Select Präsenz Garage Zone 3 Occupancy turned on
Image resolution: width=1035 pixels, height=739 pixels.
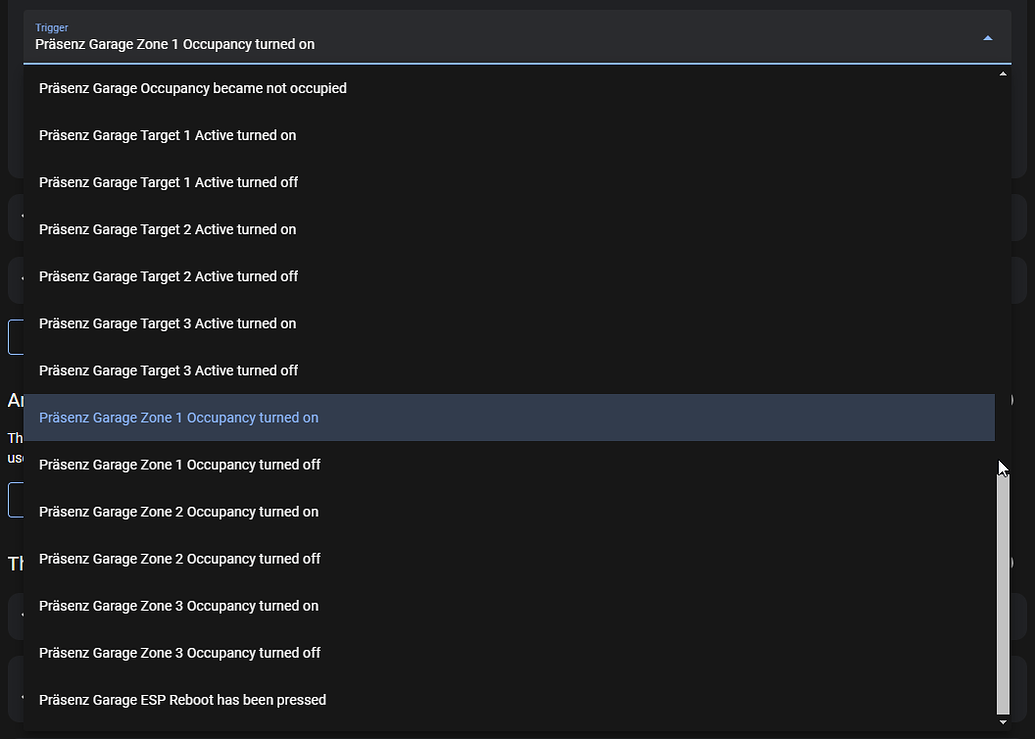178,605
